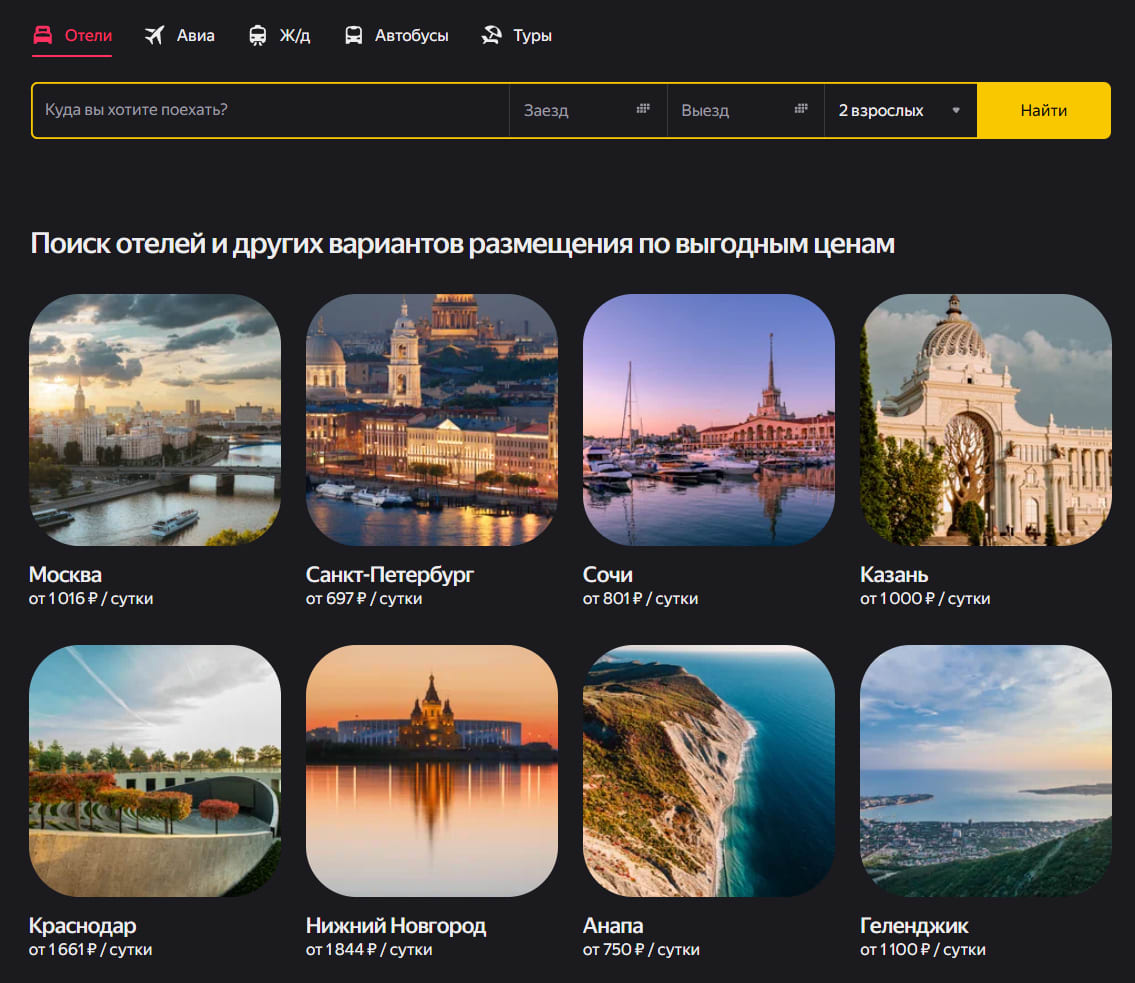
Task: Click the Краснодар city name link
Action: pyautogui.click(x=83, y=926)
